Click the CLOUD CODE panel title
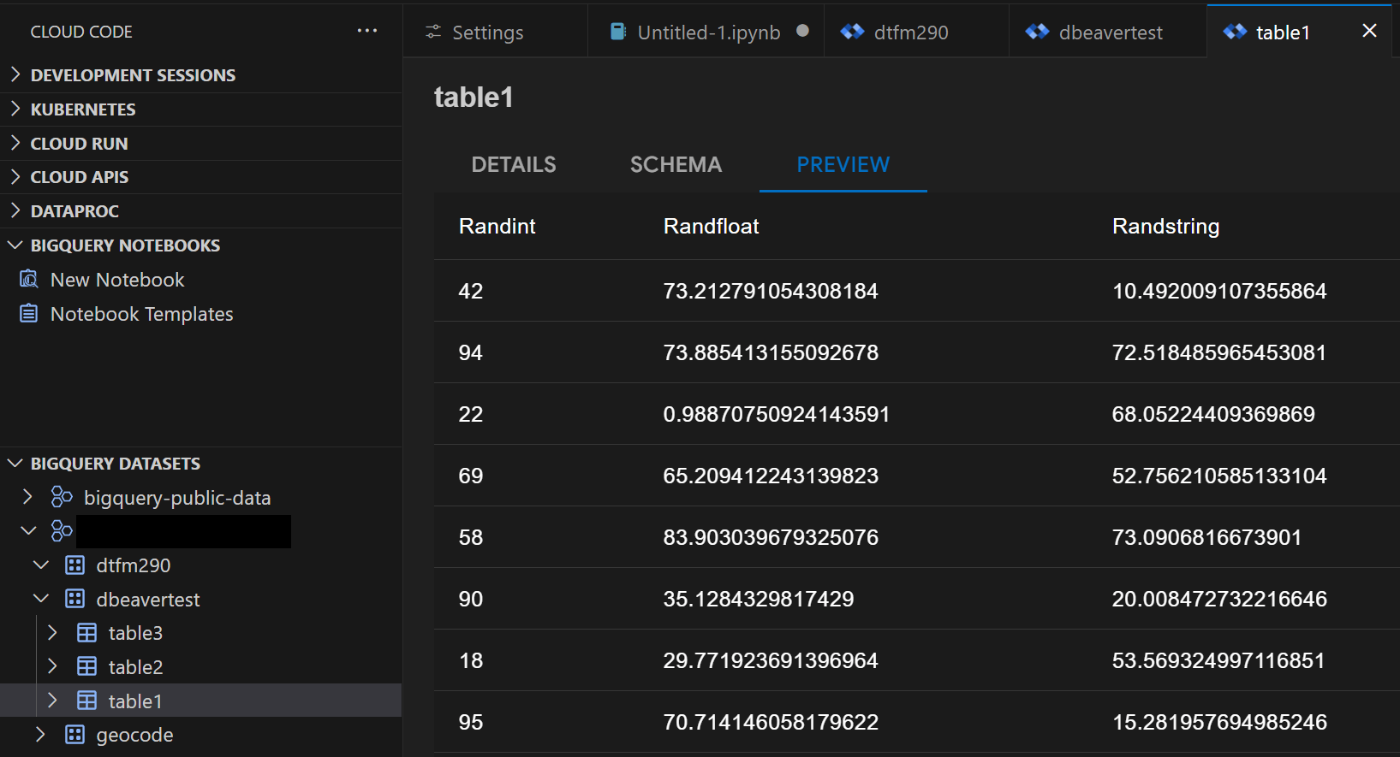Screen dimensions: 1400x757 81,32
